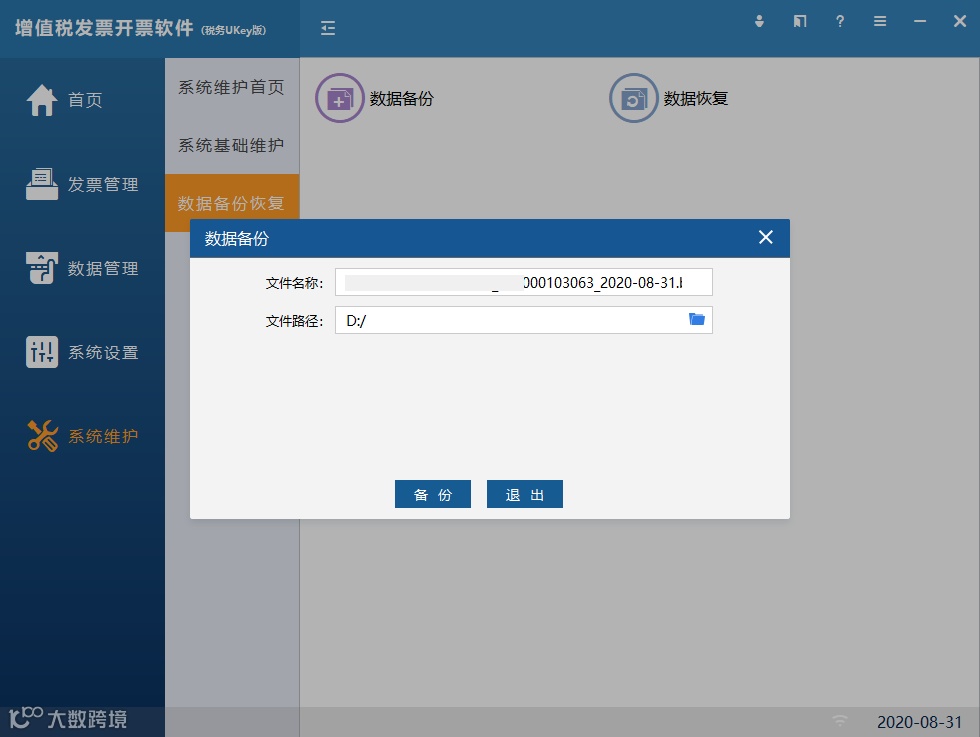Click the 数据备份 circular icon

339,98
